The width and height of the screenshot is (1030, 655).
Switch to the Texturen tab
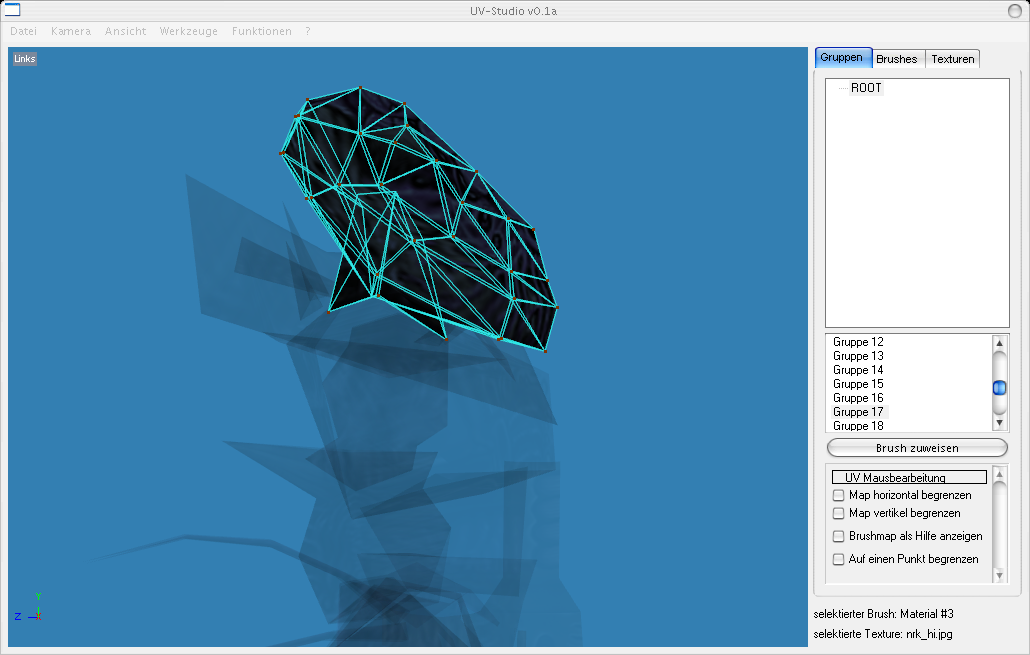[x=952, y=59]
